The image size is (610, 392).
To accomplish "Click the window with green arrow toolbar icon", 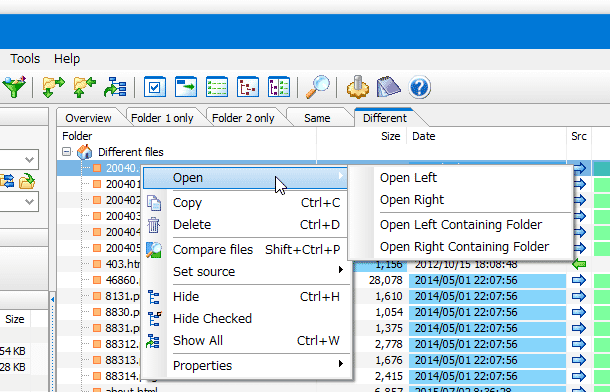I will coord(186,87).
